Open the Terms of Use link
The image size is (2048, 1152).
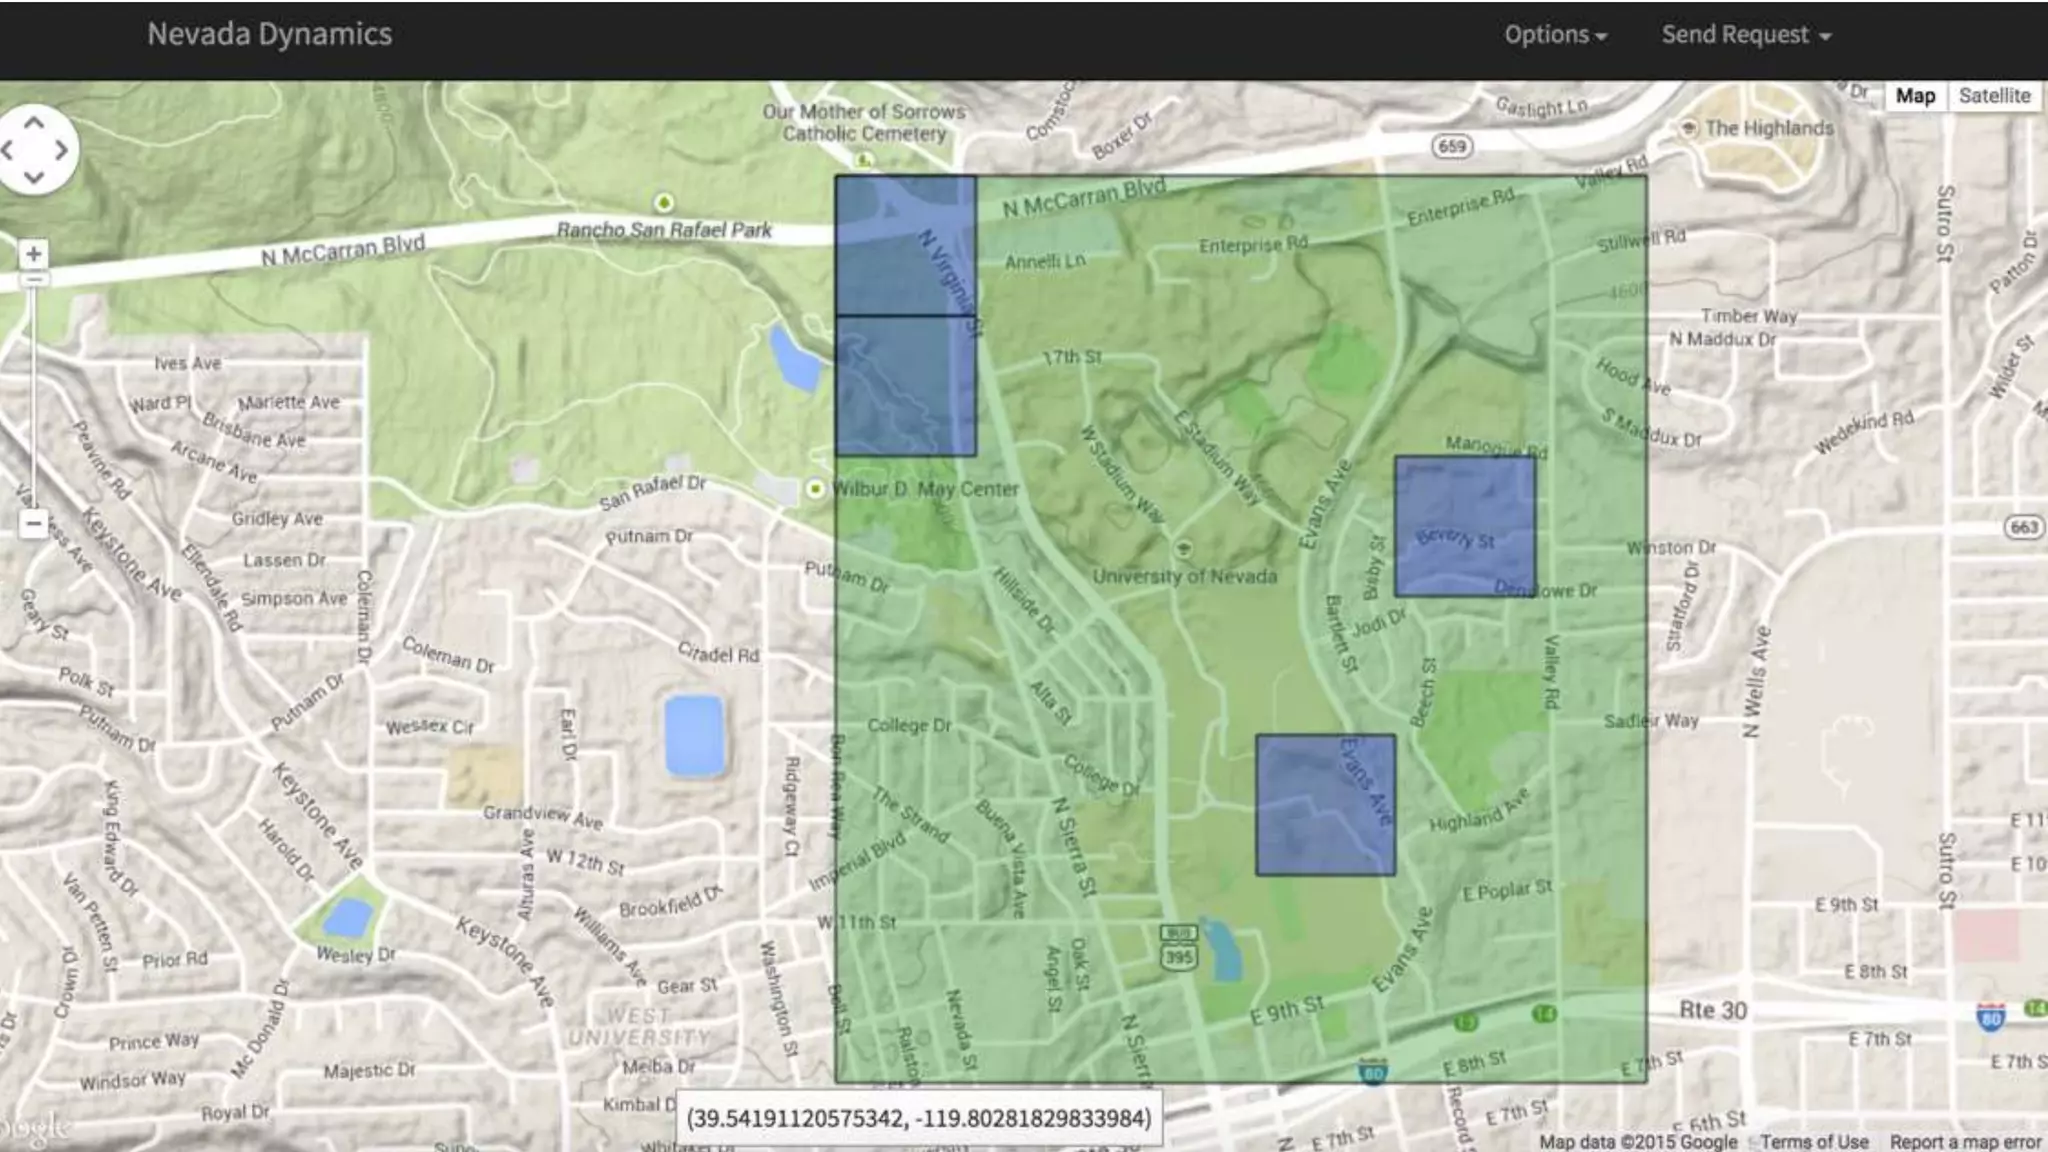point(1814,1142)
